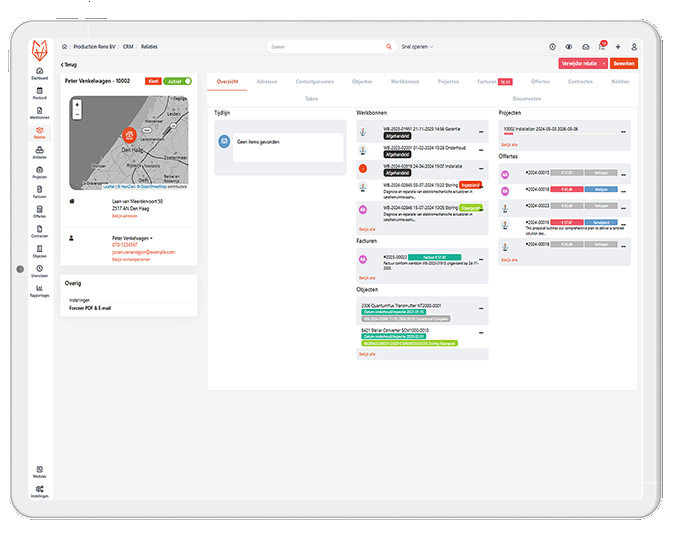Zoom in on the map

click(x=78, y=104)
